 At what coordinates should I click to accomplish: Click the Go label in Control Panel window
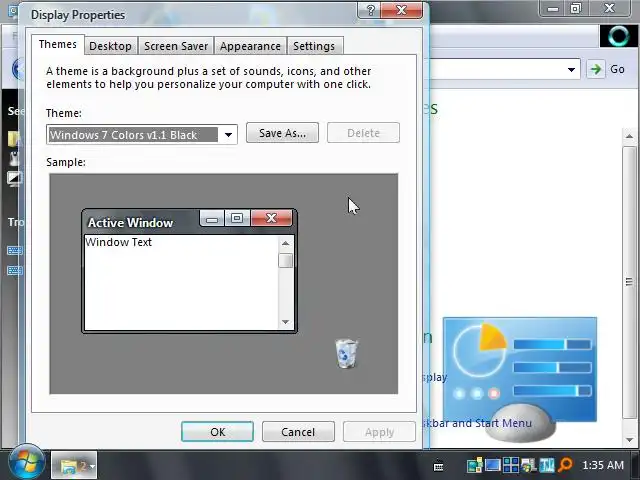(x=617, y=69)
